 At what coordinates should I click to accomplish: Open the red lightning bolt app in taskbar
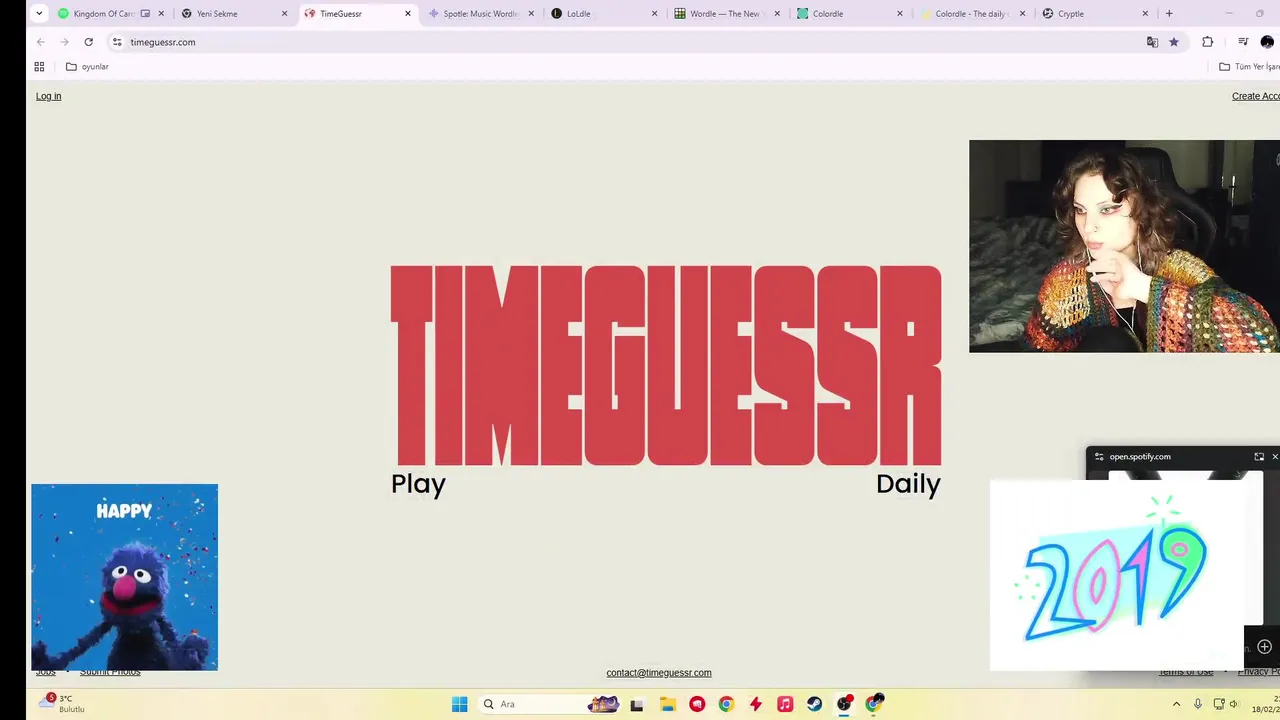[755, 704]
